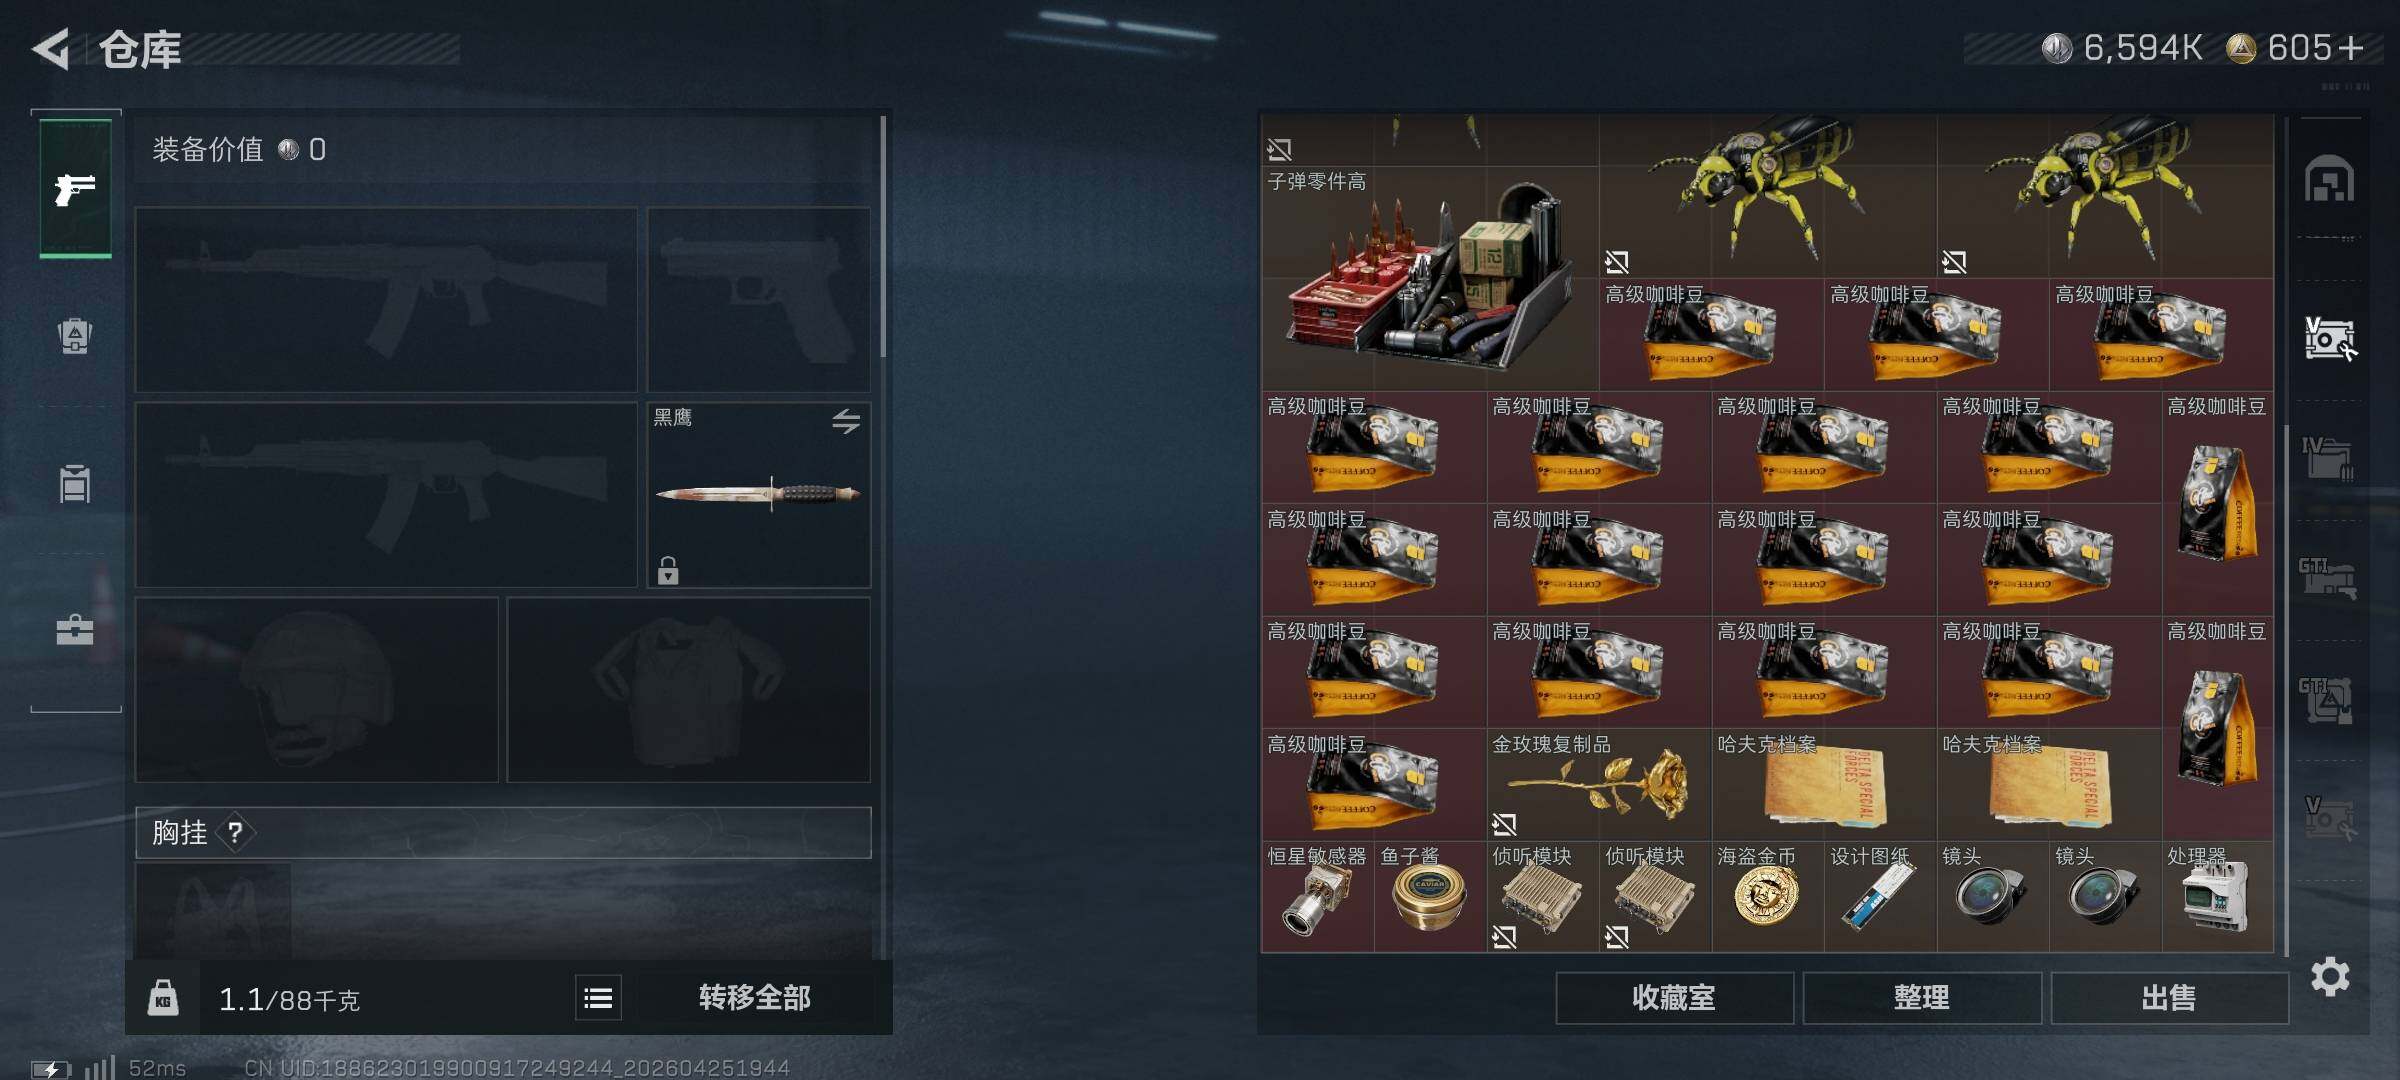2400x1080 pixels.
Task: Click the 出售 sell button
Action: point(2169,998)
